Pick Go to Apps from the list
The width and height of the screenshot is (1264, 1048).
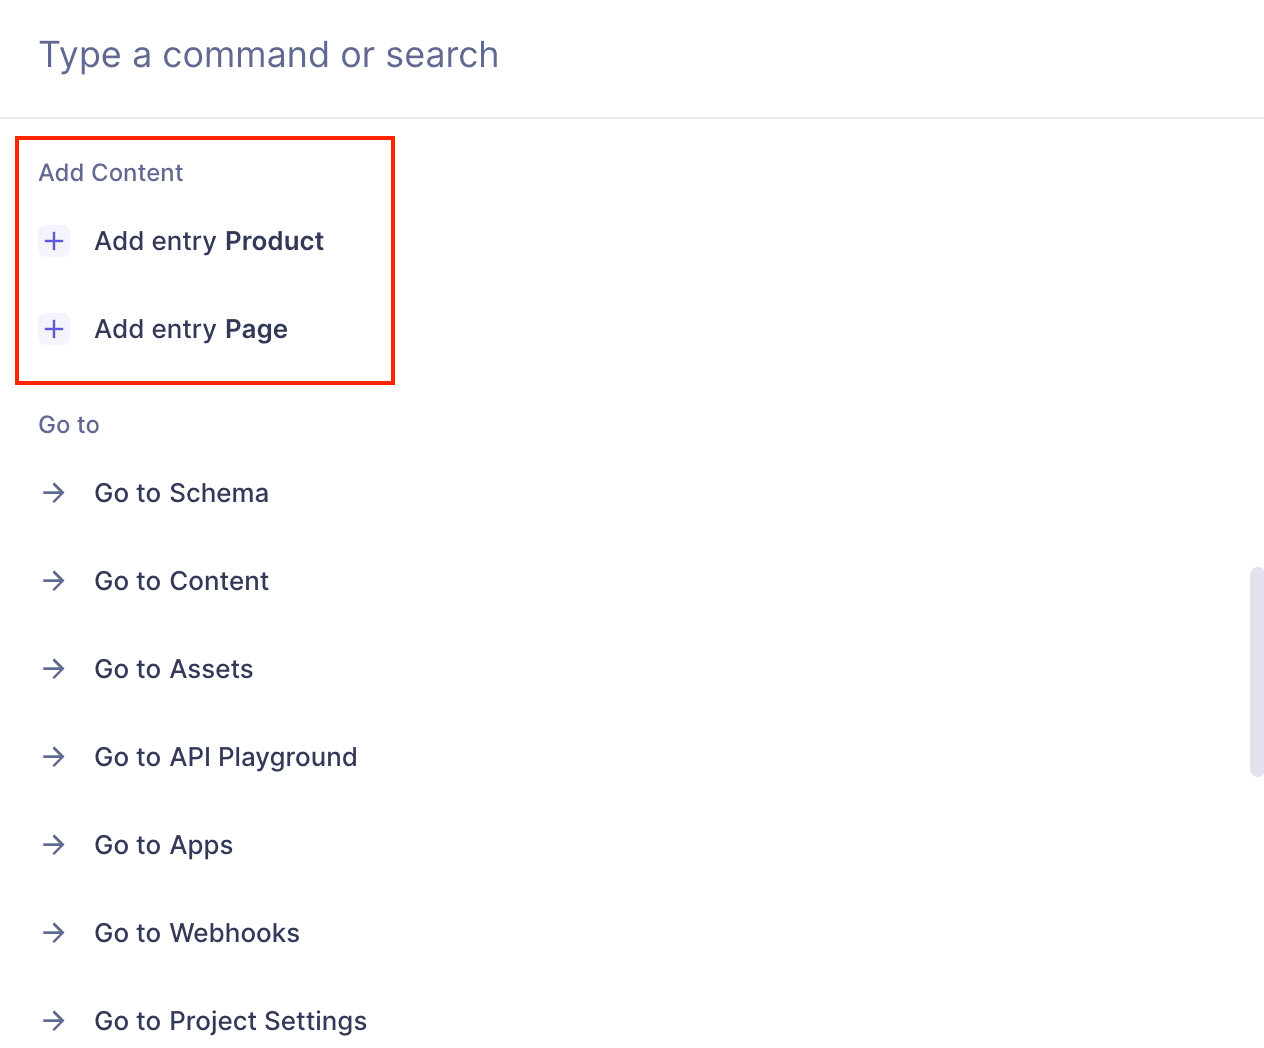pos(163,845)
